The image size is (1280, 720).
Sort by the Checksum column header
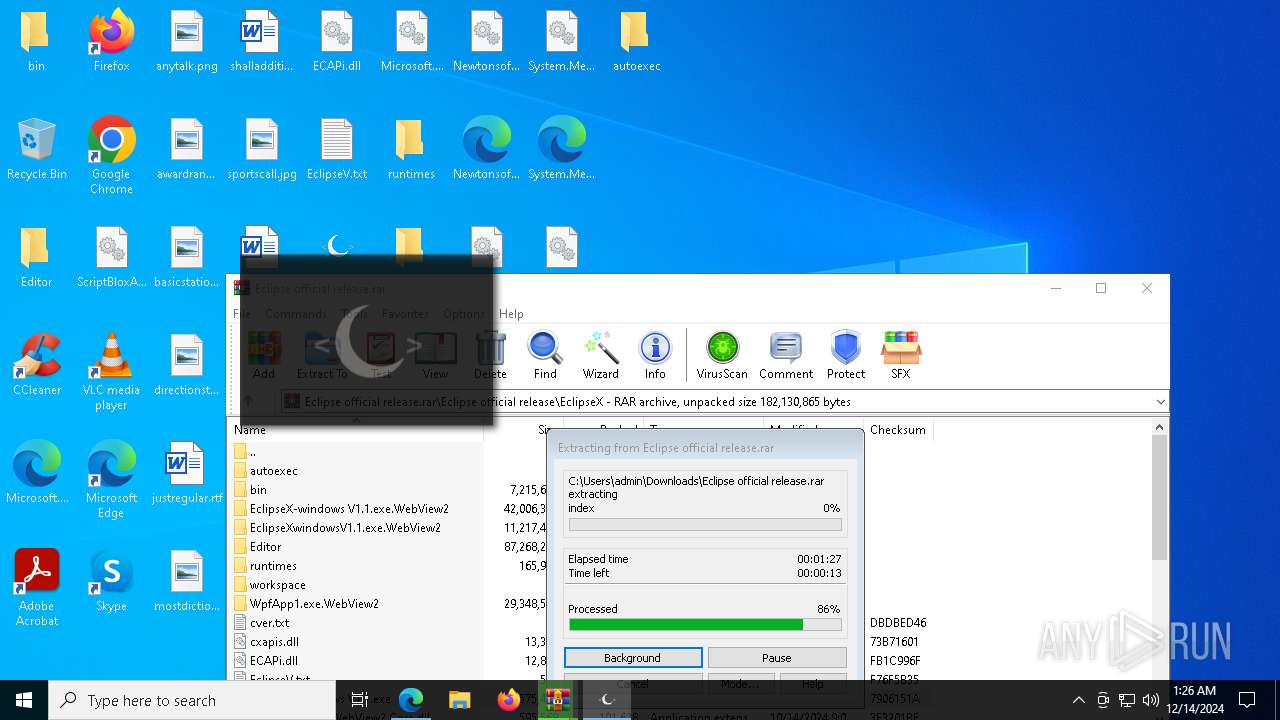pos(898,430)
